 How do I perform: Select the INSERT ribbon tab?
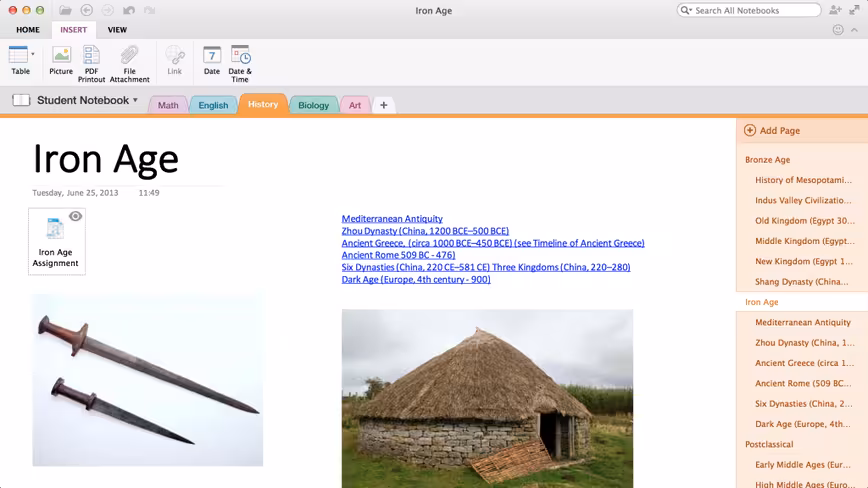[x=74, y=30]
